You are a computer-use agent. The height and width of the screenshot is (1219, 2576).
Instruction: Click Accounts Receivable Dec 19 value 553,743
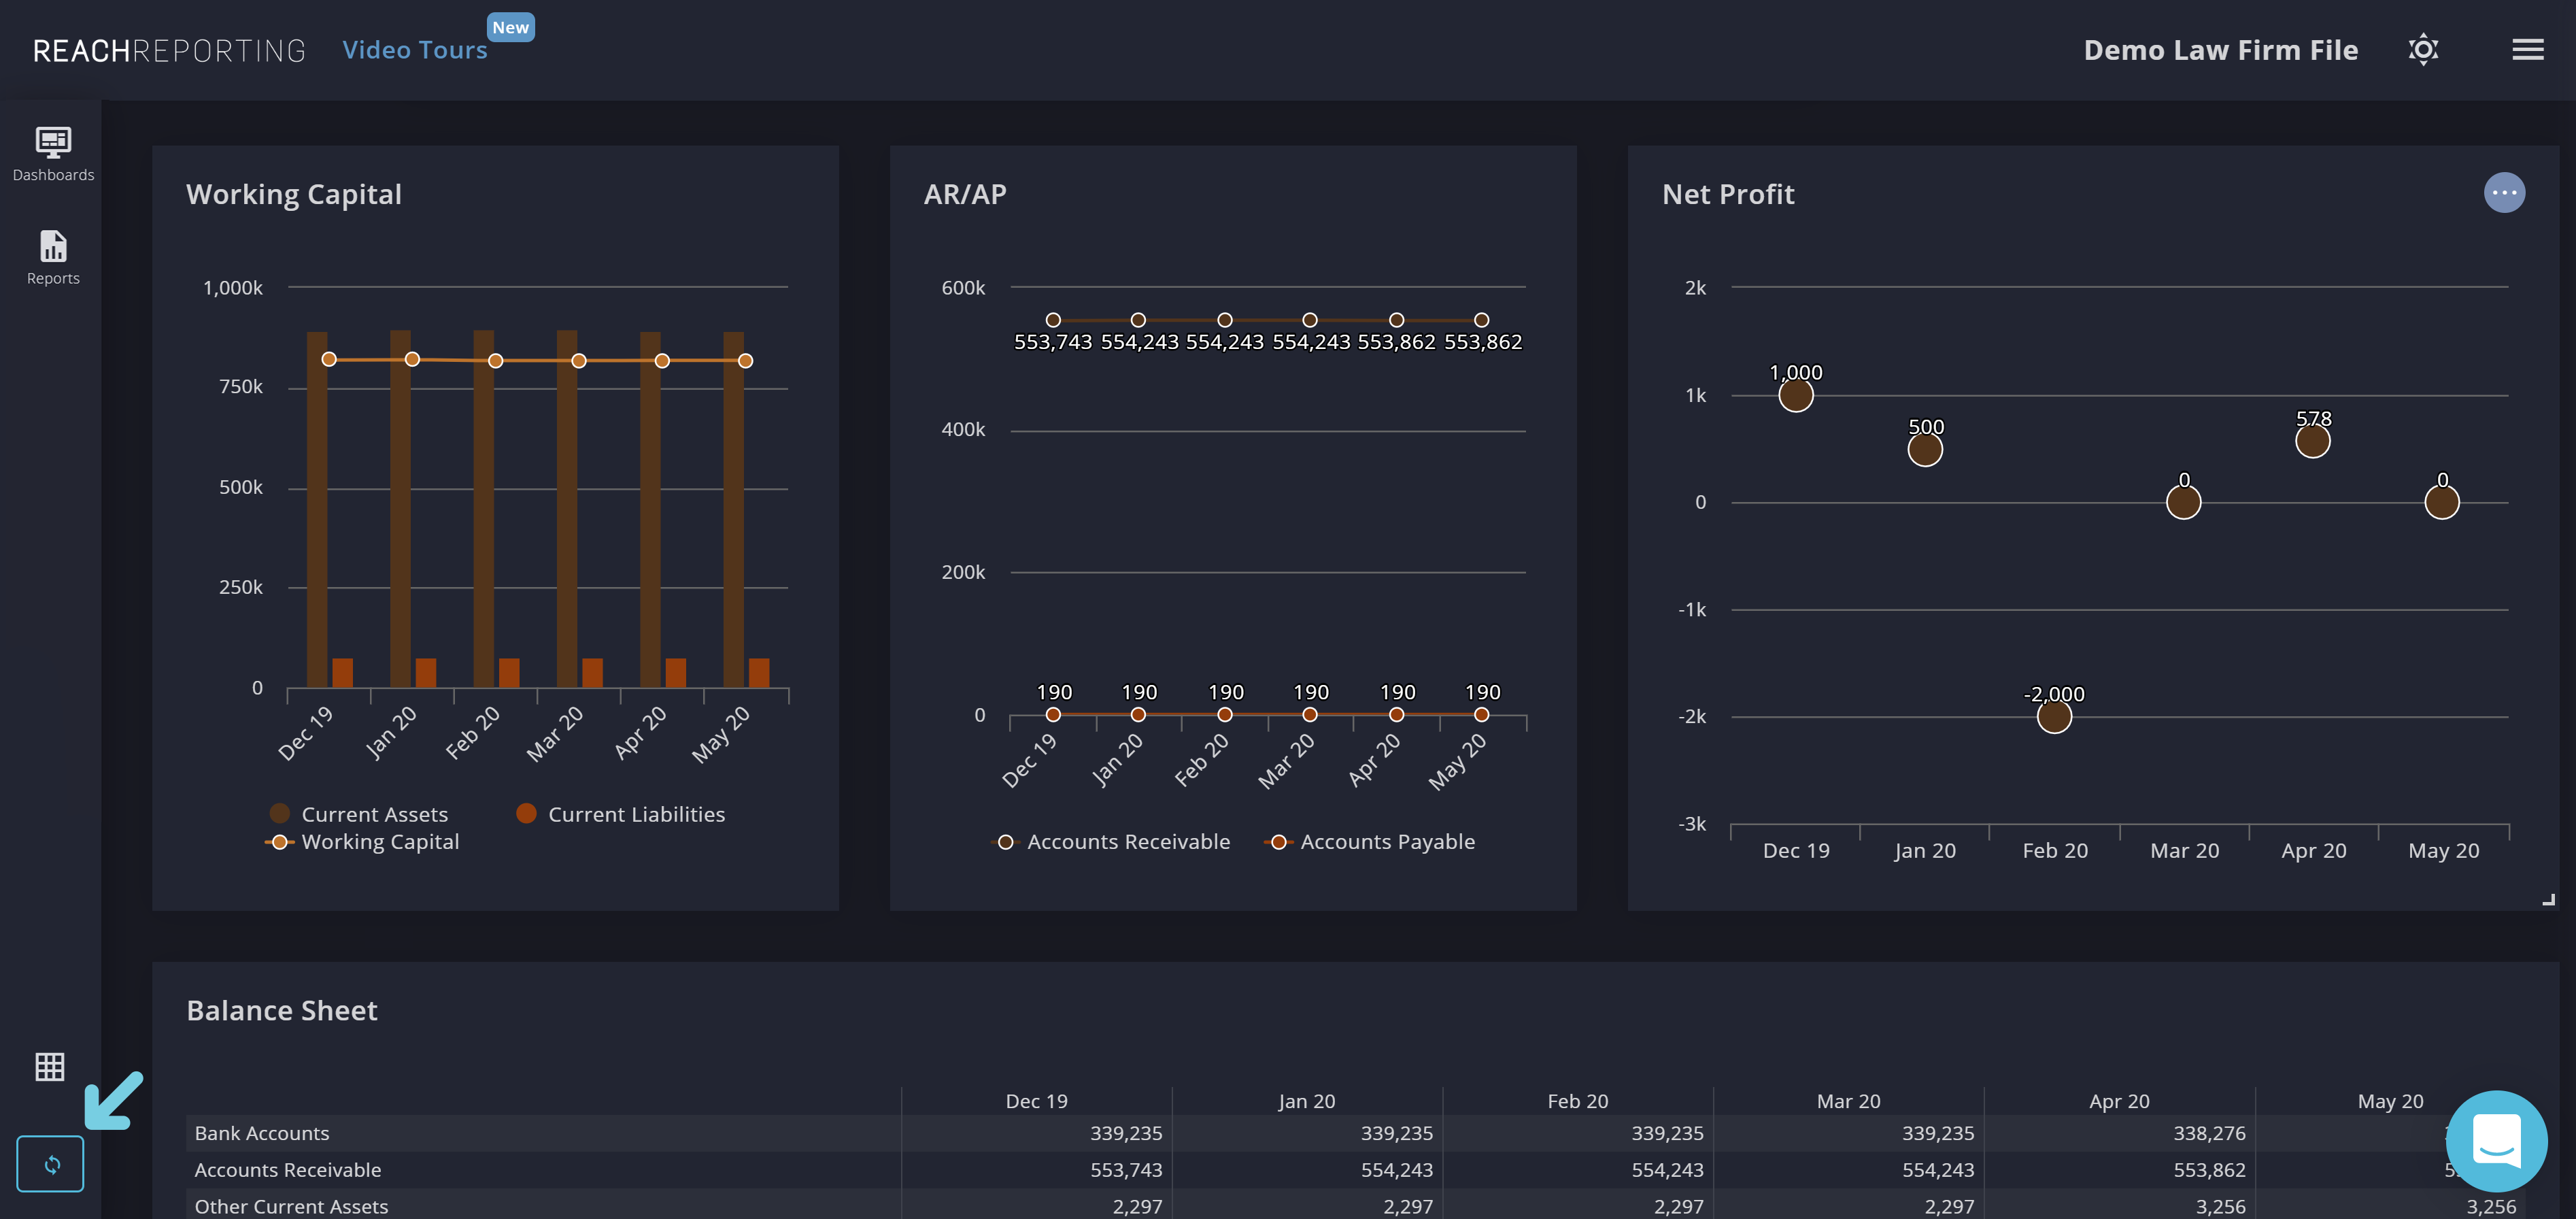click(1126, 1170)
